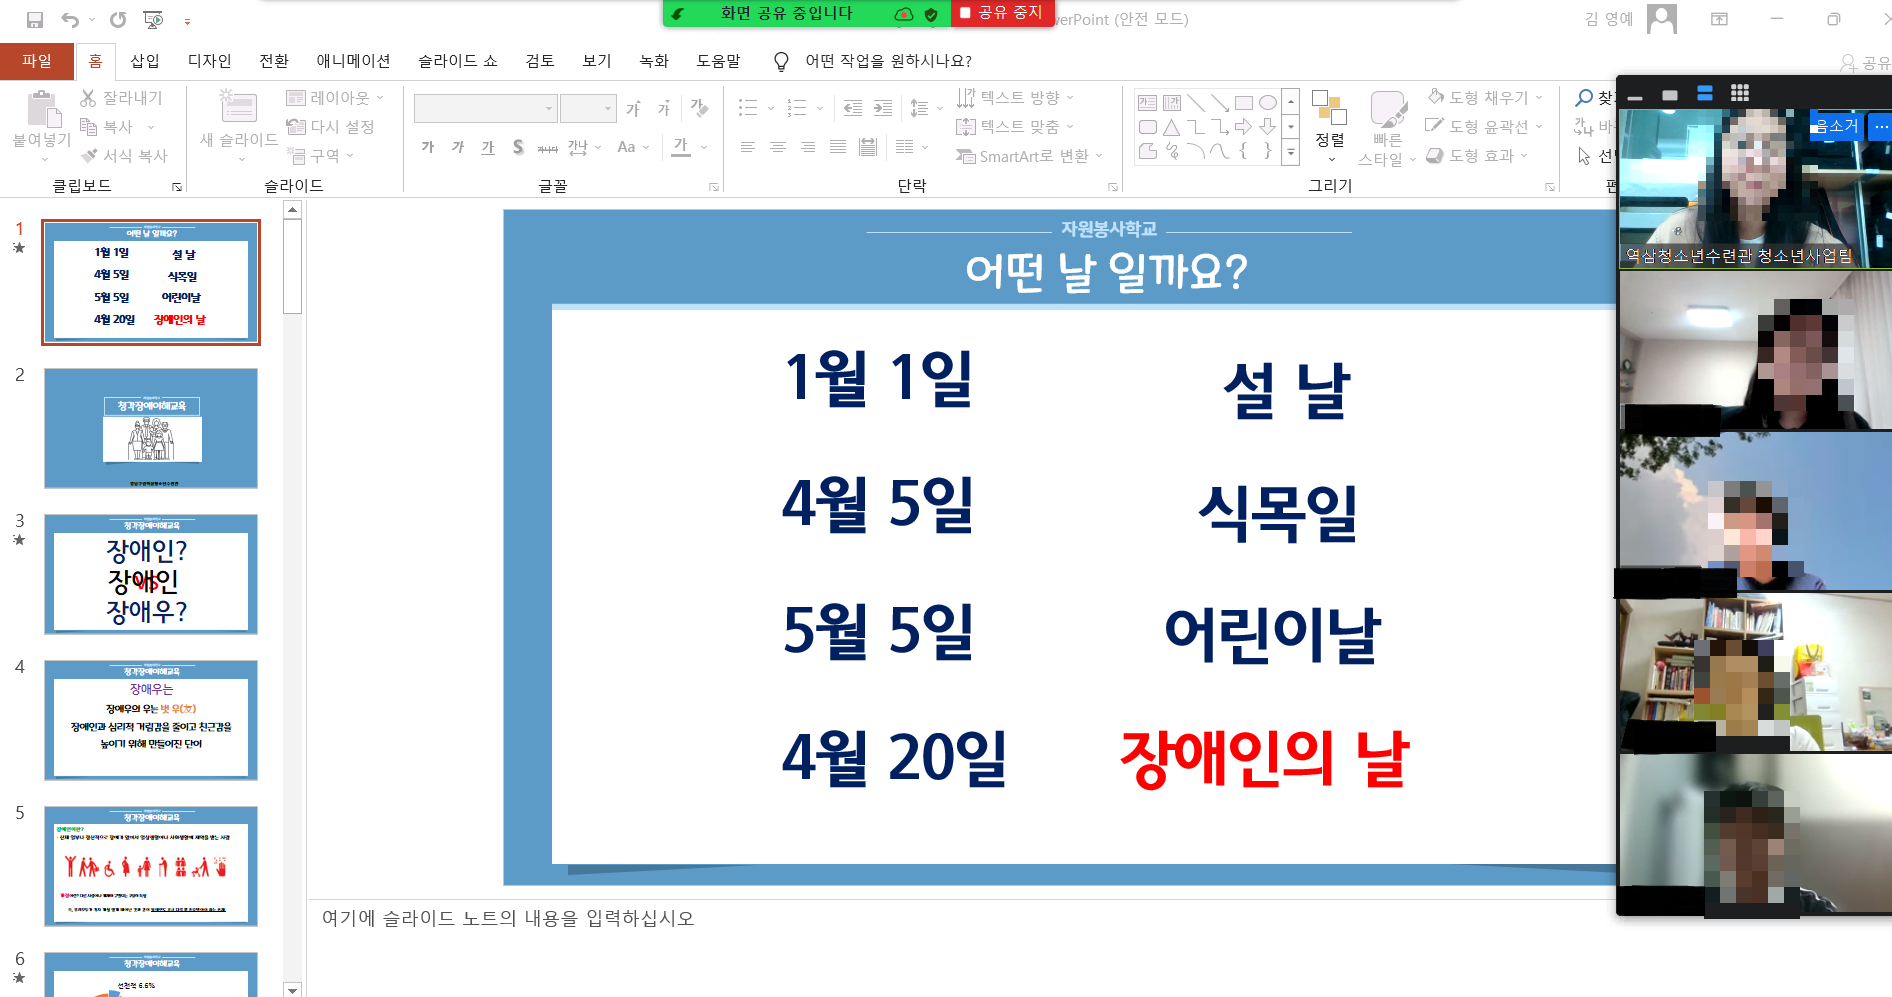The height and width of the screenshot is (997, 1892).
Task: Click the Redo/Repeat icon
Action: tap(118, 20)
